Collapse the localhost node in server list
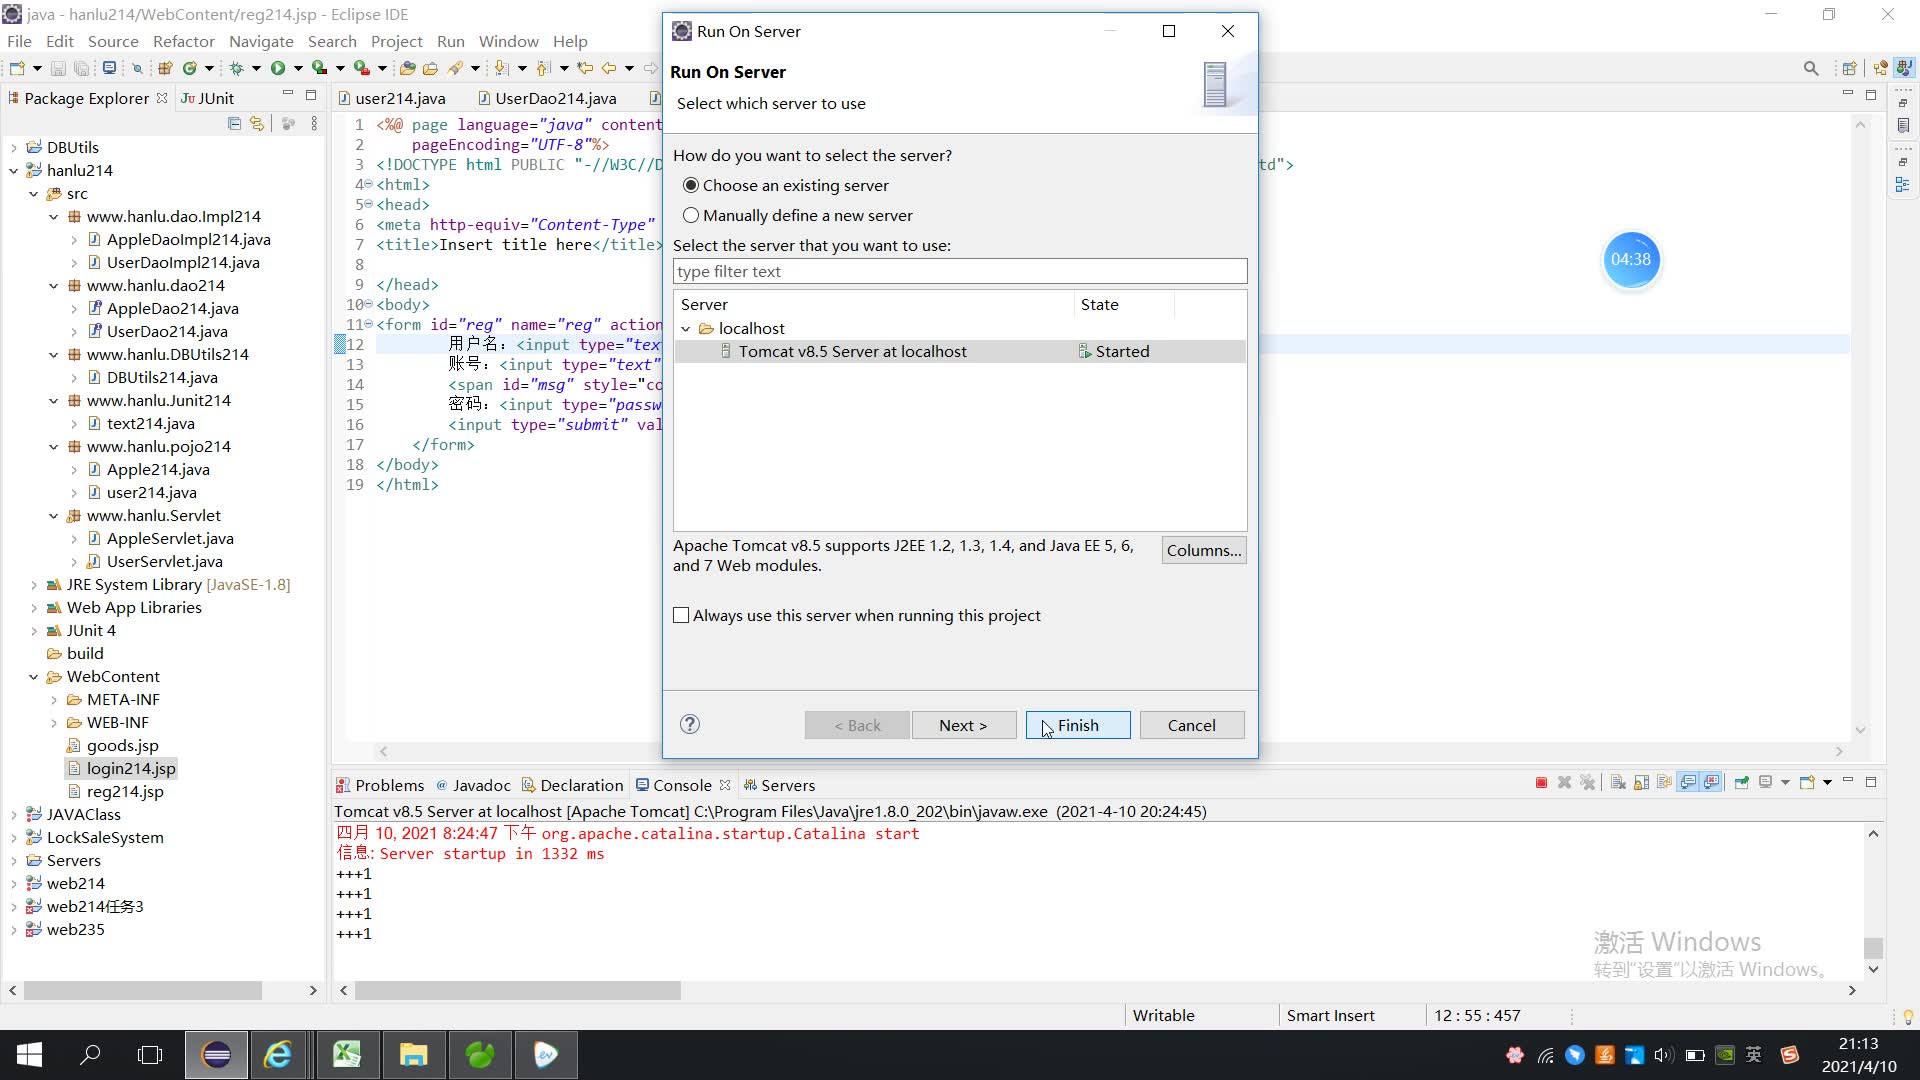The width and height of the screenshot is (1920, 1080). click(x=686, y=328)
